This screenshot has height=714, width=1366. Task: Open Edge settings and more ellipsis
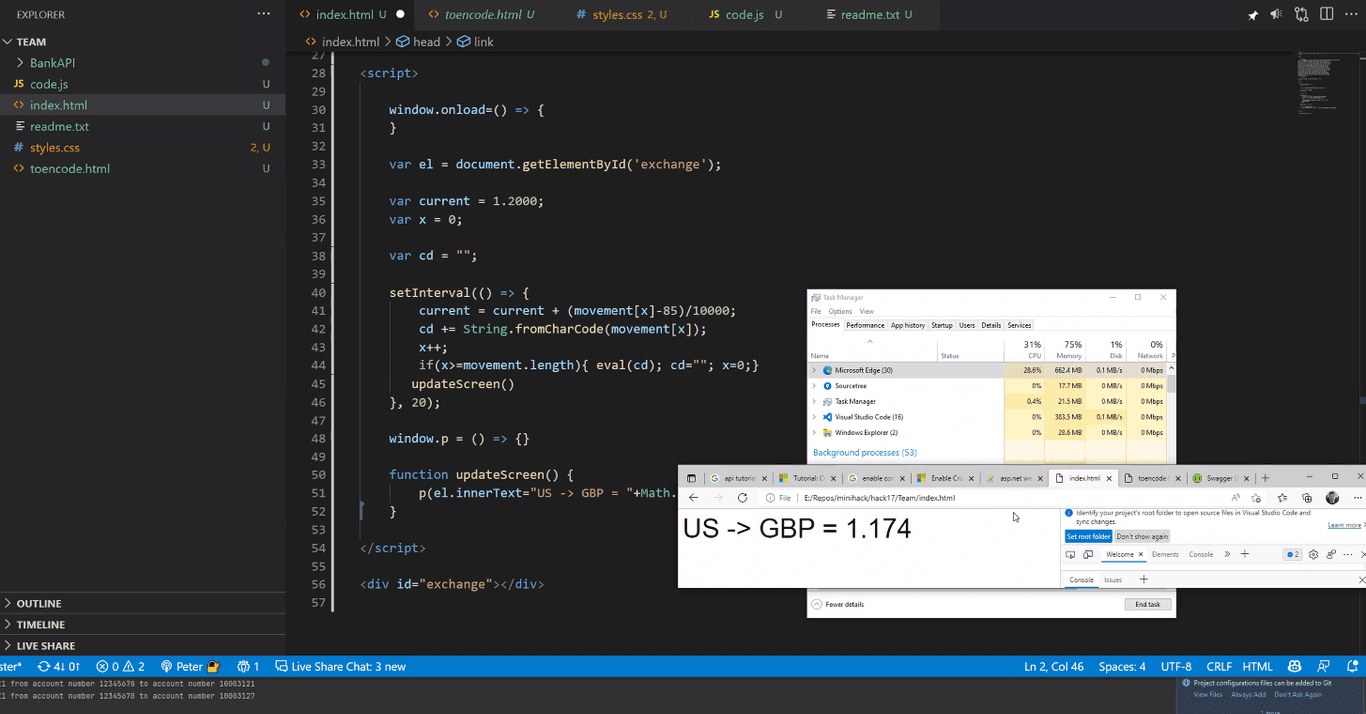click(x=1357, y=498)
